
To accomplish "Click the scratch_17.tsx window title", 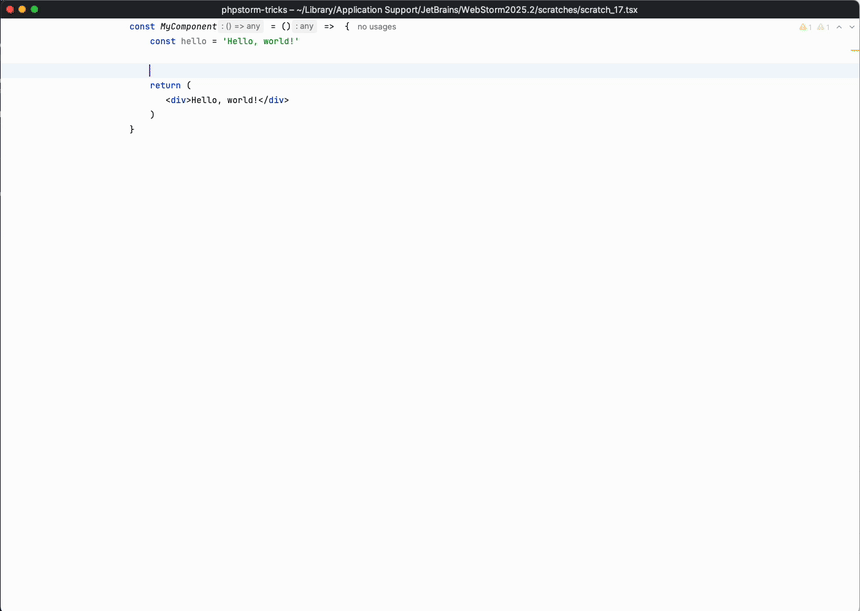I will (x=429, y=9).
